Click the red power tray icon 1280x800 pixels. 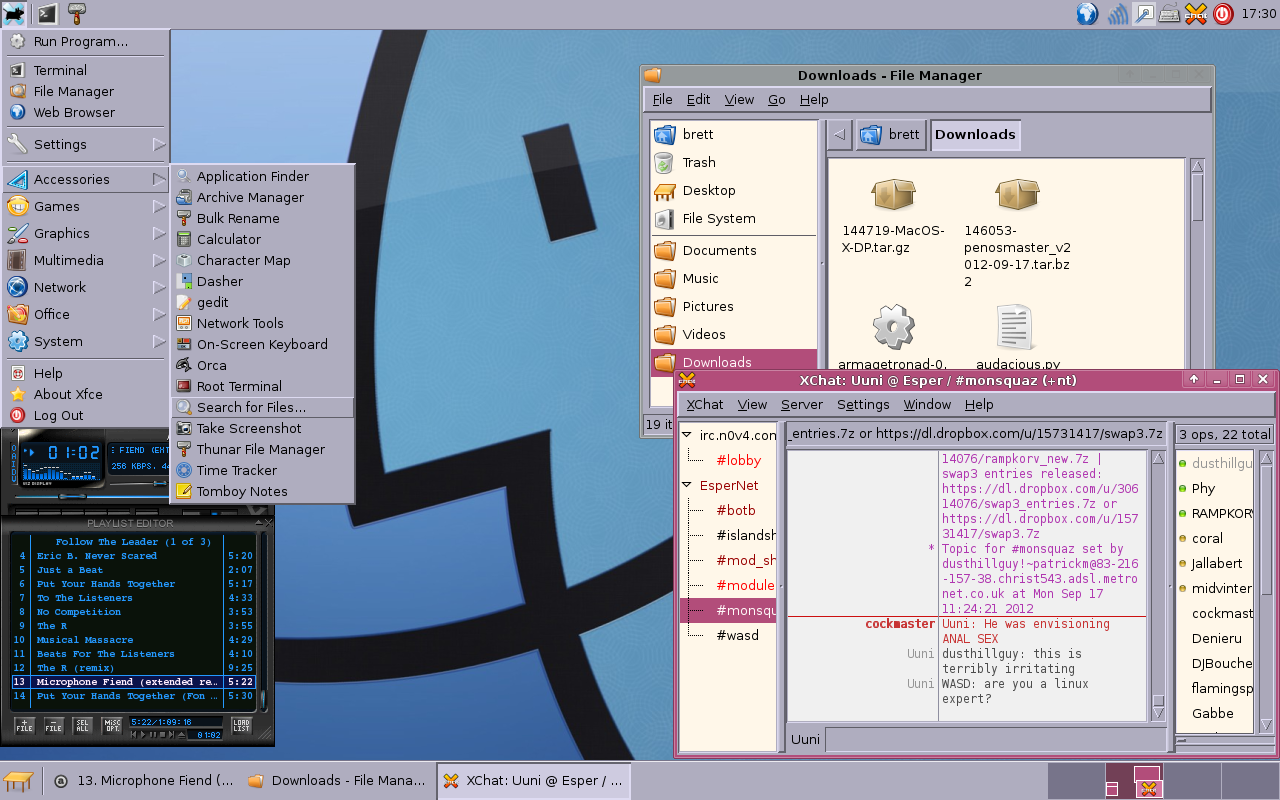[1222, 14]
